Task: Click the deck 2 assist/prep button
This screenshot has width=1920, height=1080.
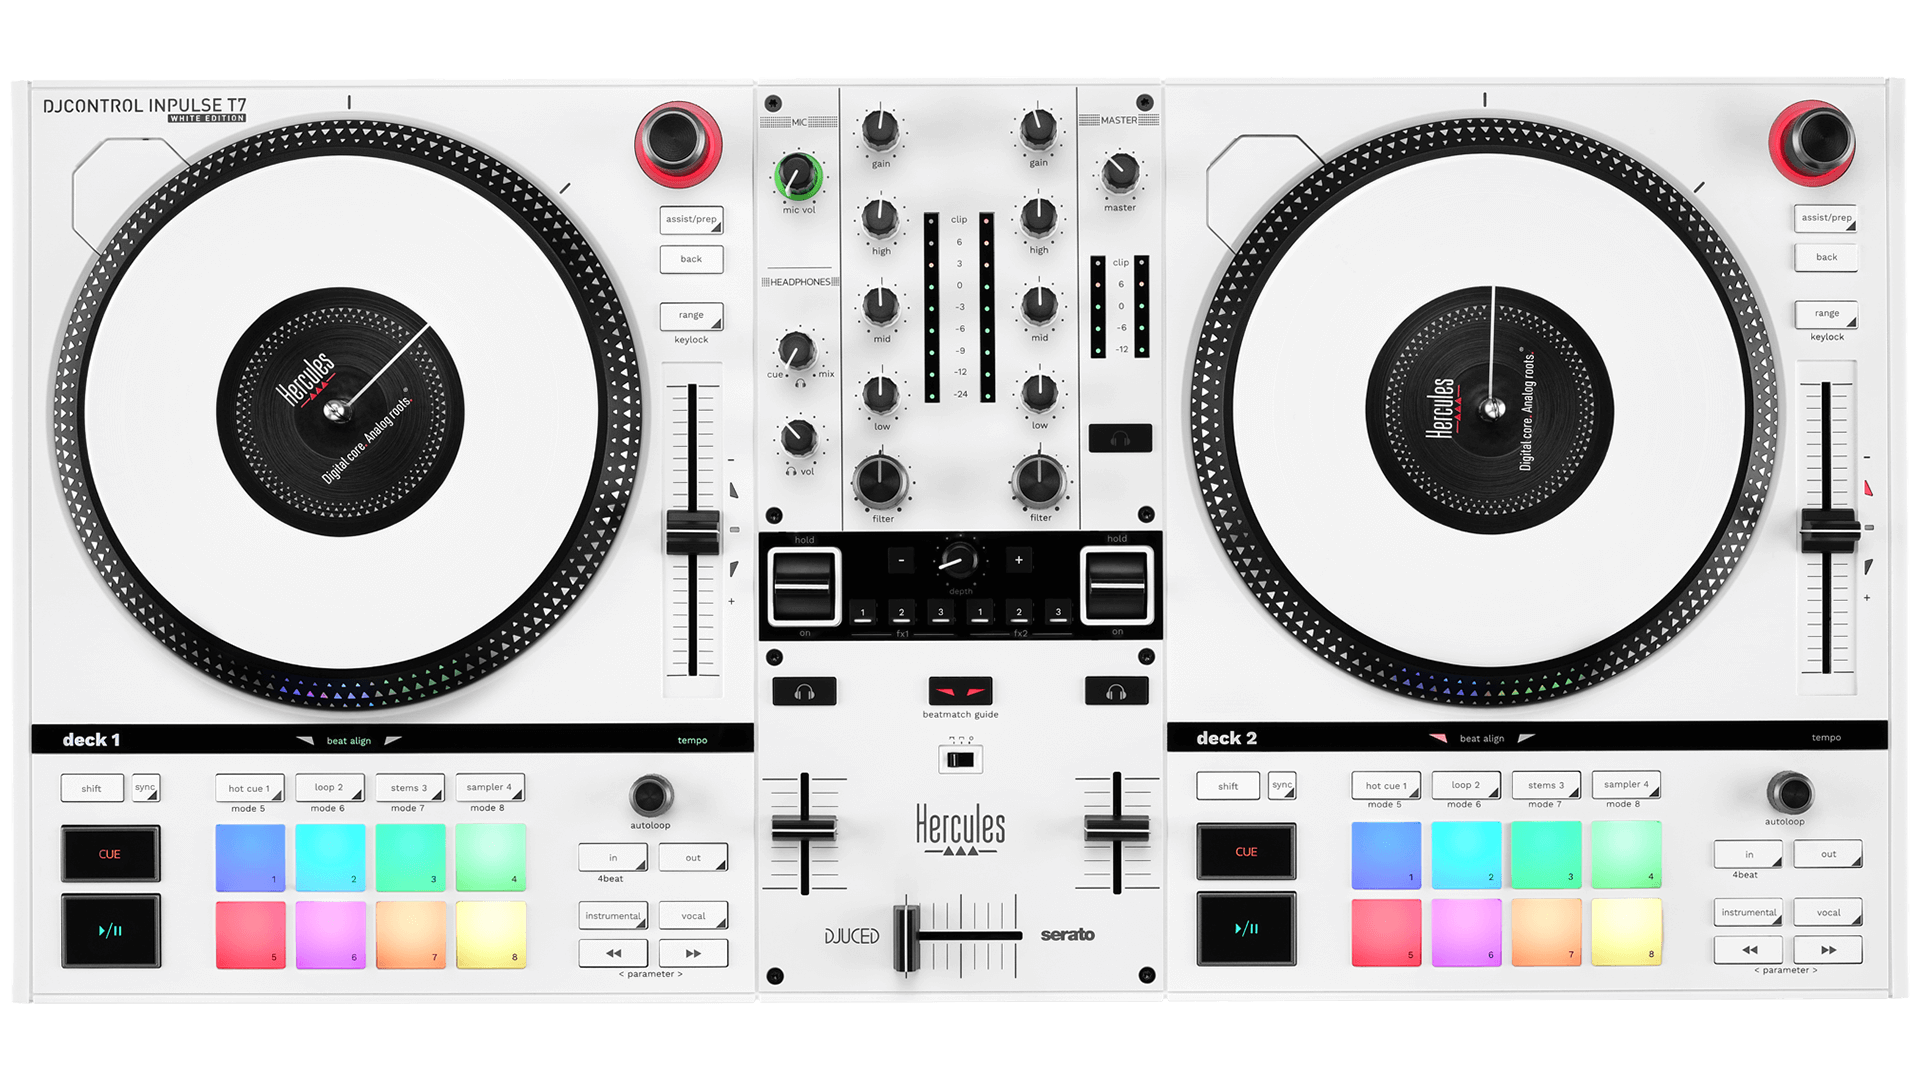Action: [1826, 218]
